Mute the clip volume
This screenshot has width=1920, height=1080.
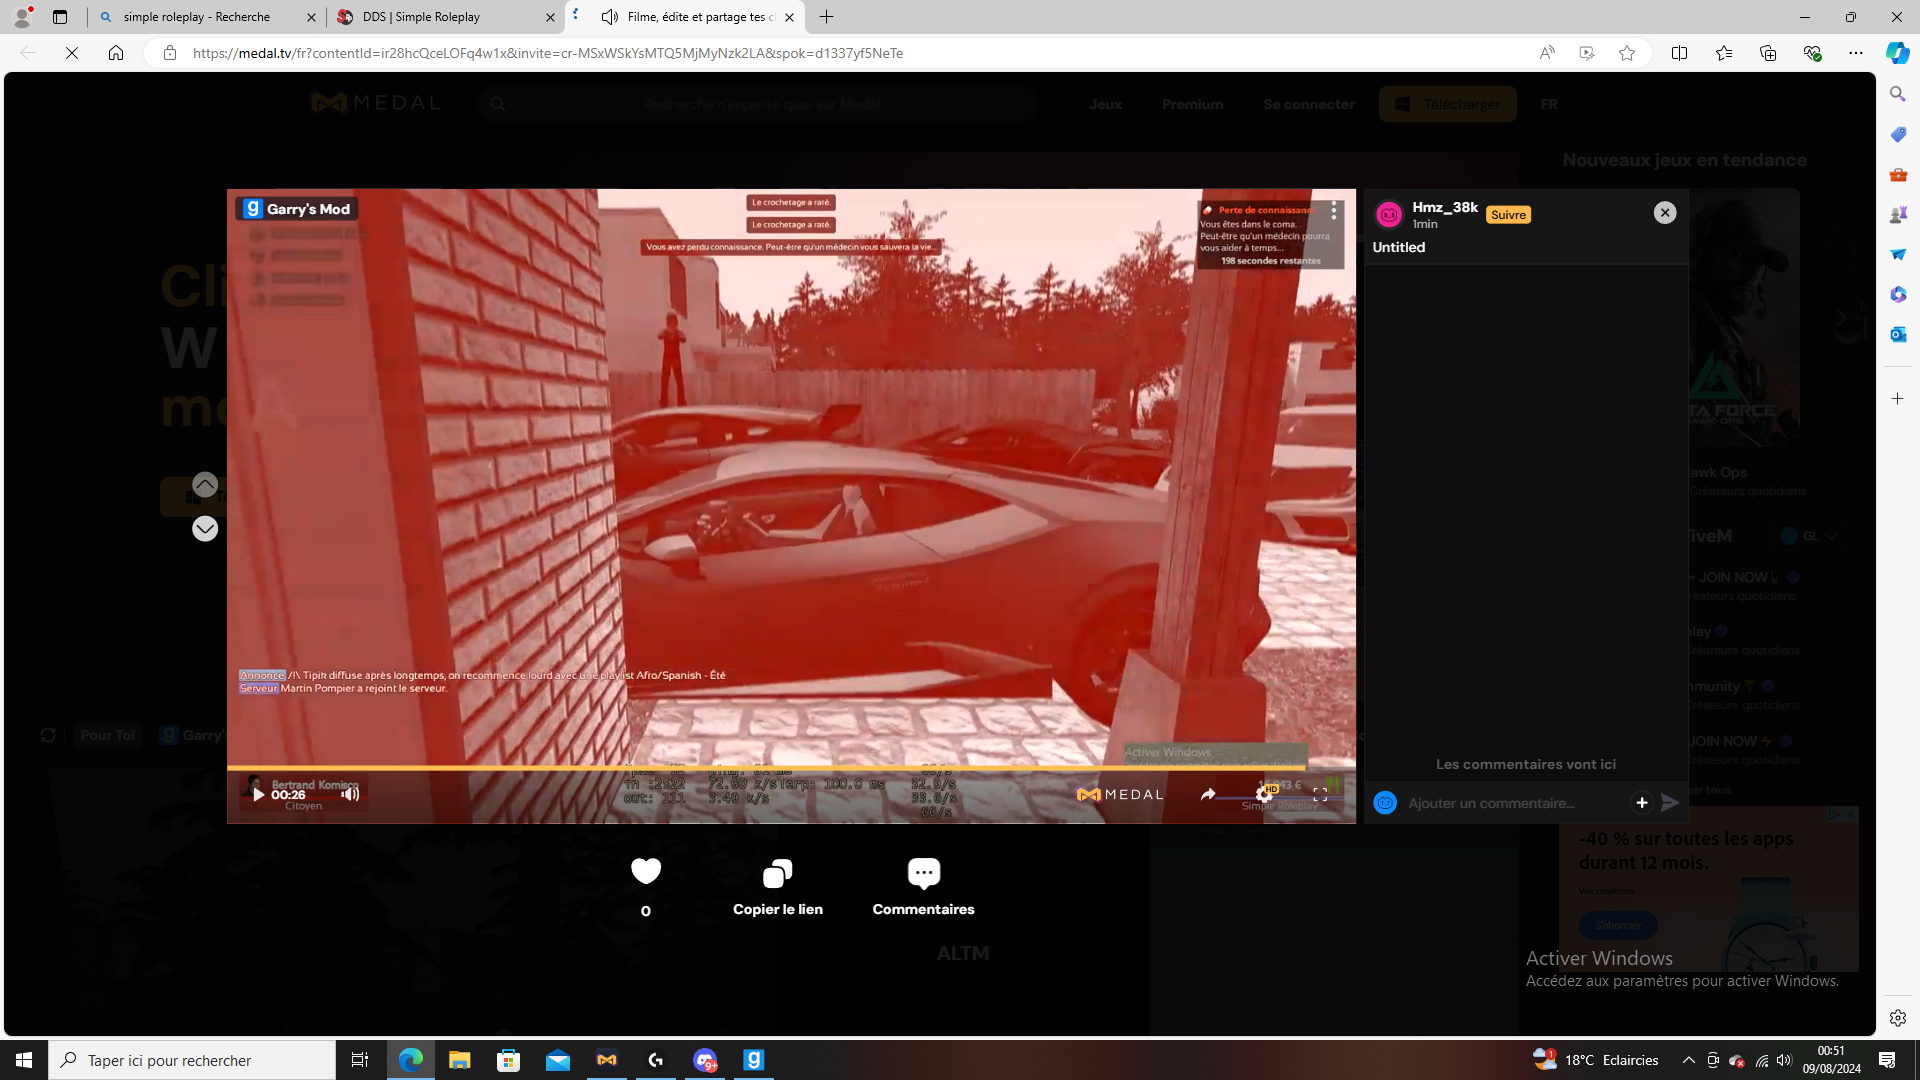coord(350,795)
